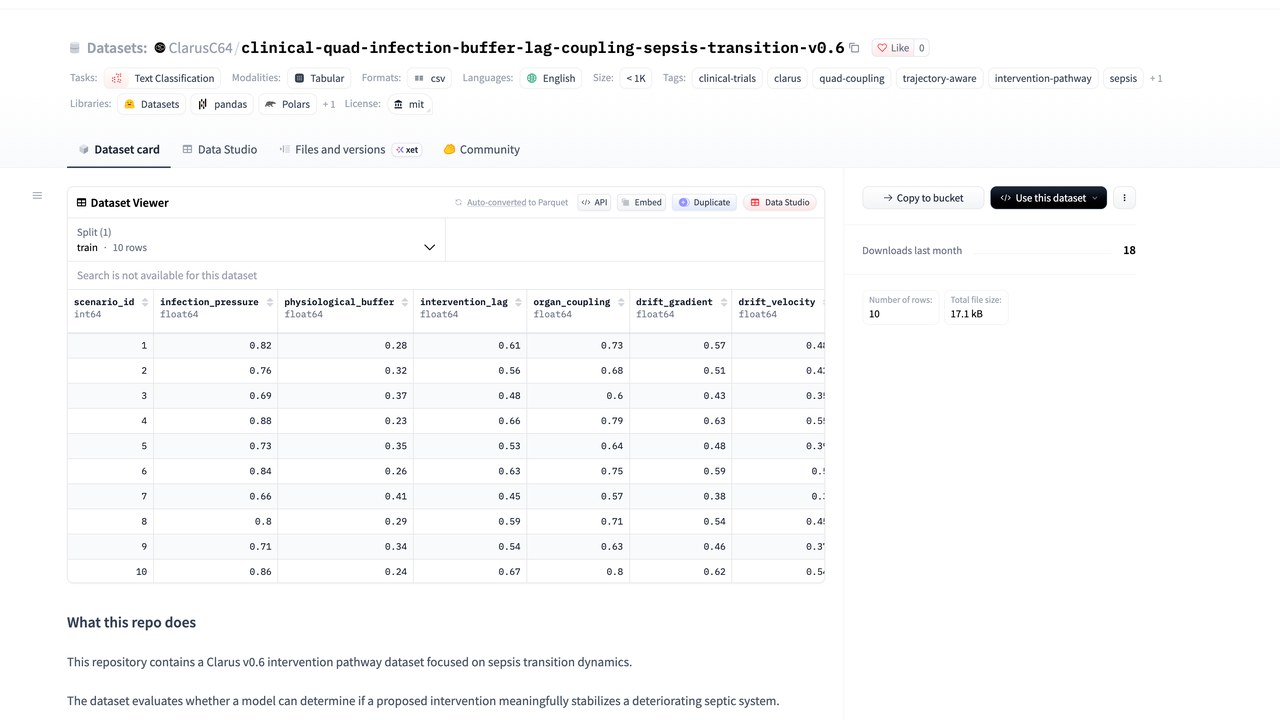Sort by the infection_pressure column sort icon

coord(269,302)
